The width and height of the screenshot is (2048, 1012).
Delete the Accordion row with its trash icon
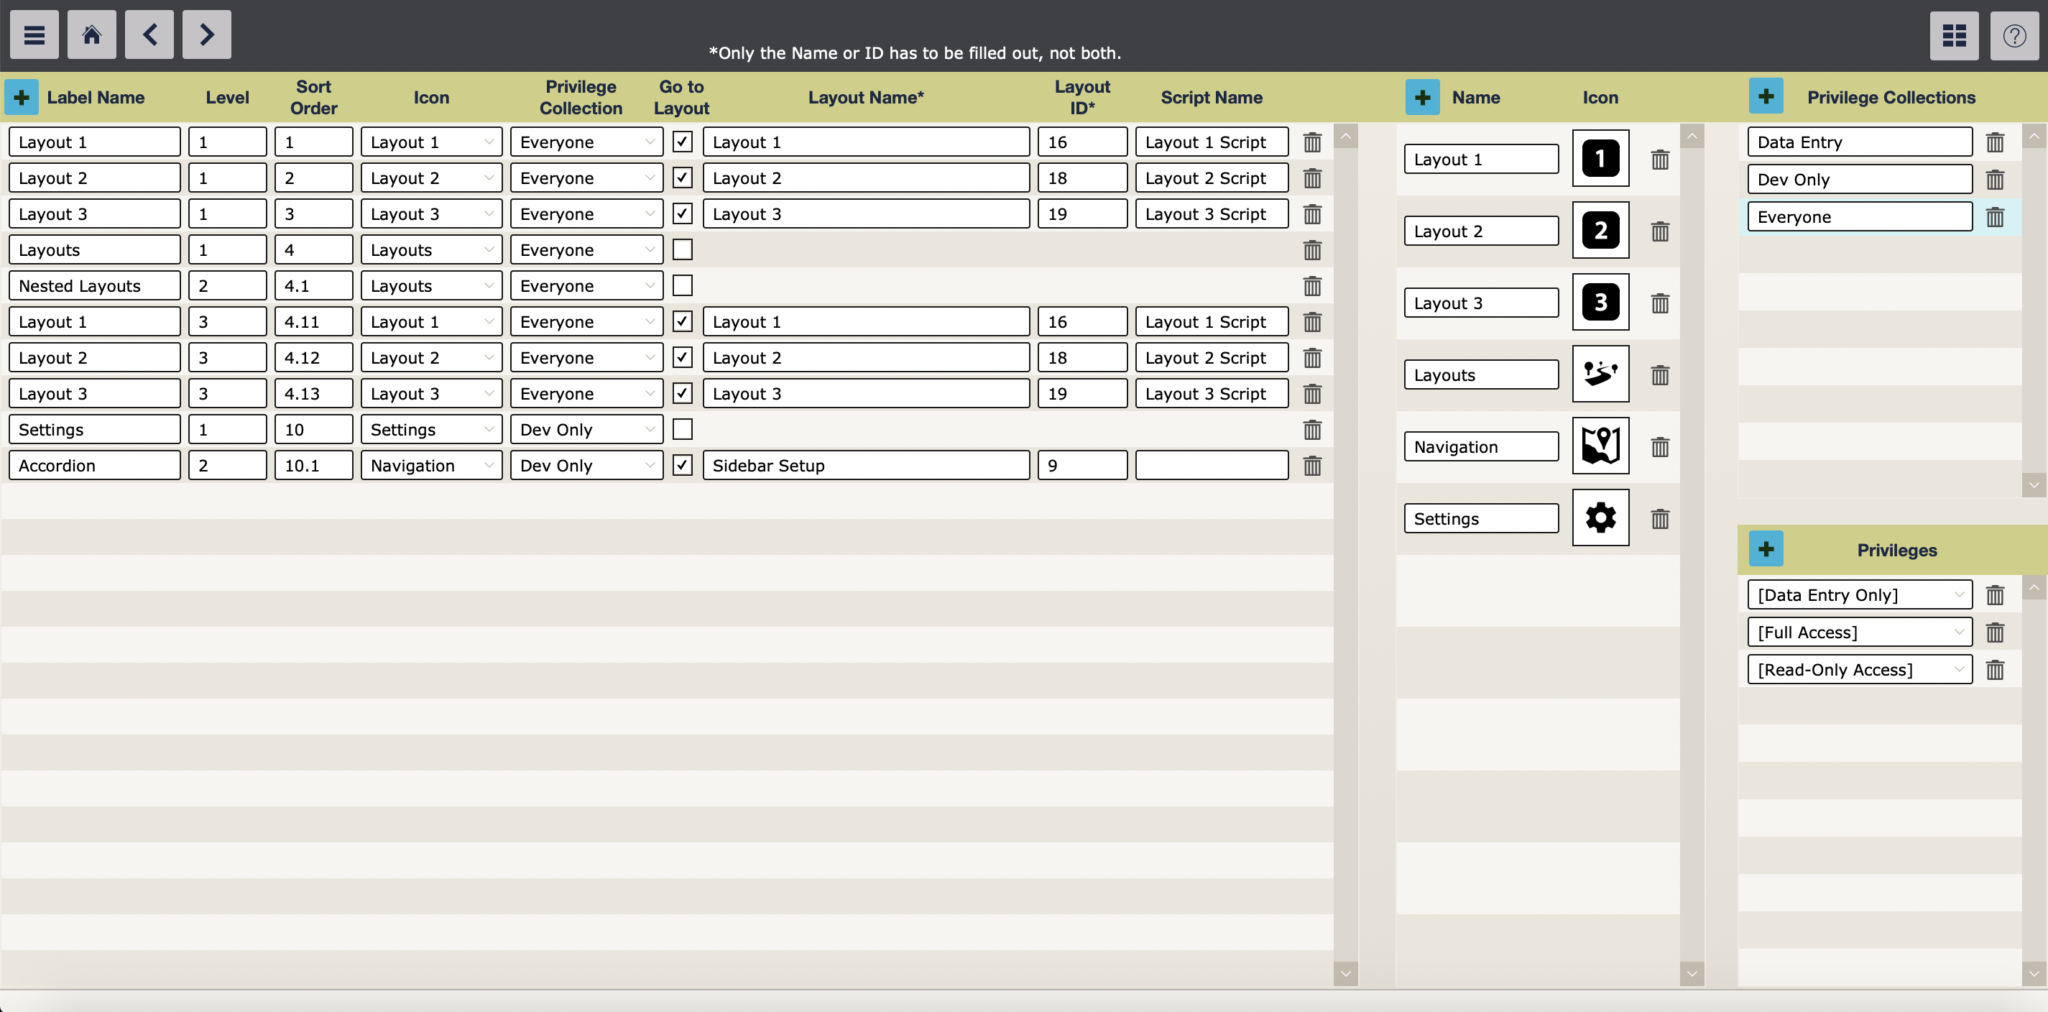tap(1311, 465)
